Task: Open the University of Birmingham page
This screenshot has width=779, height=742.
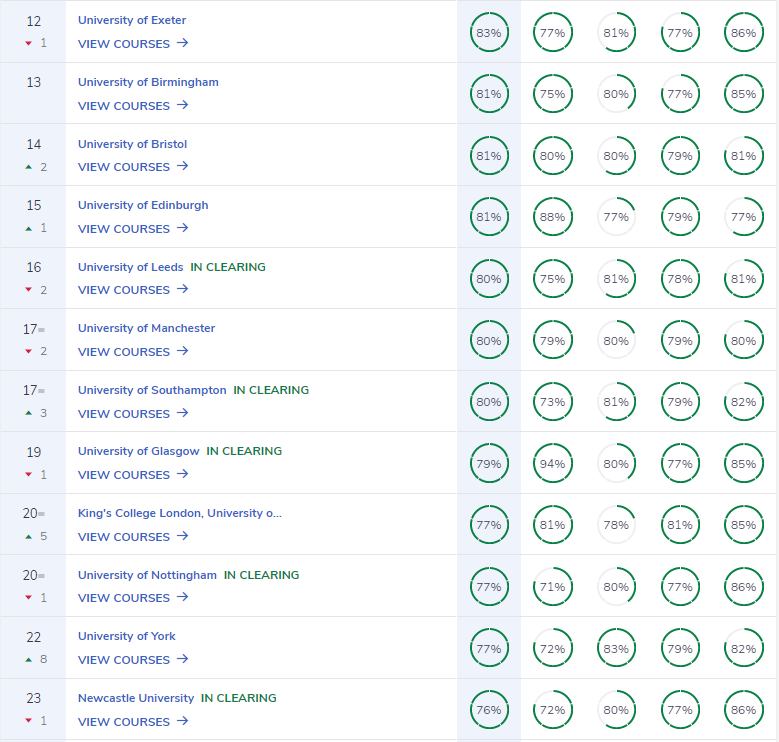Action: pyautogui.click(x=148, y=82)
